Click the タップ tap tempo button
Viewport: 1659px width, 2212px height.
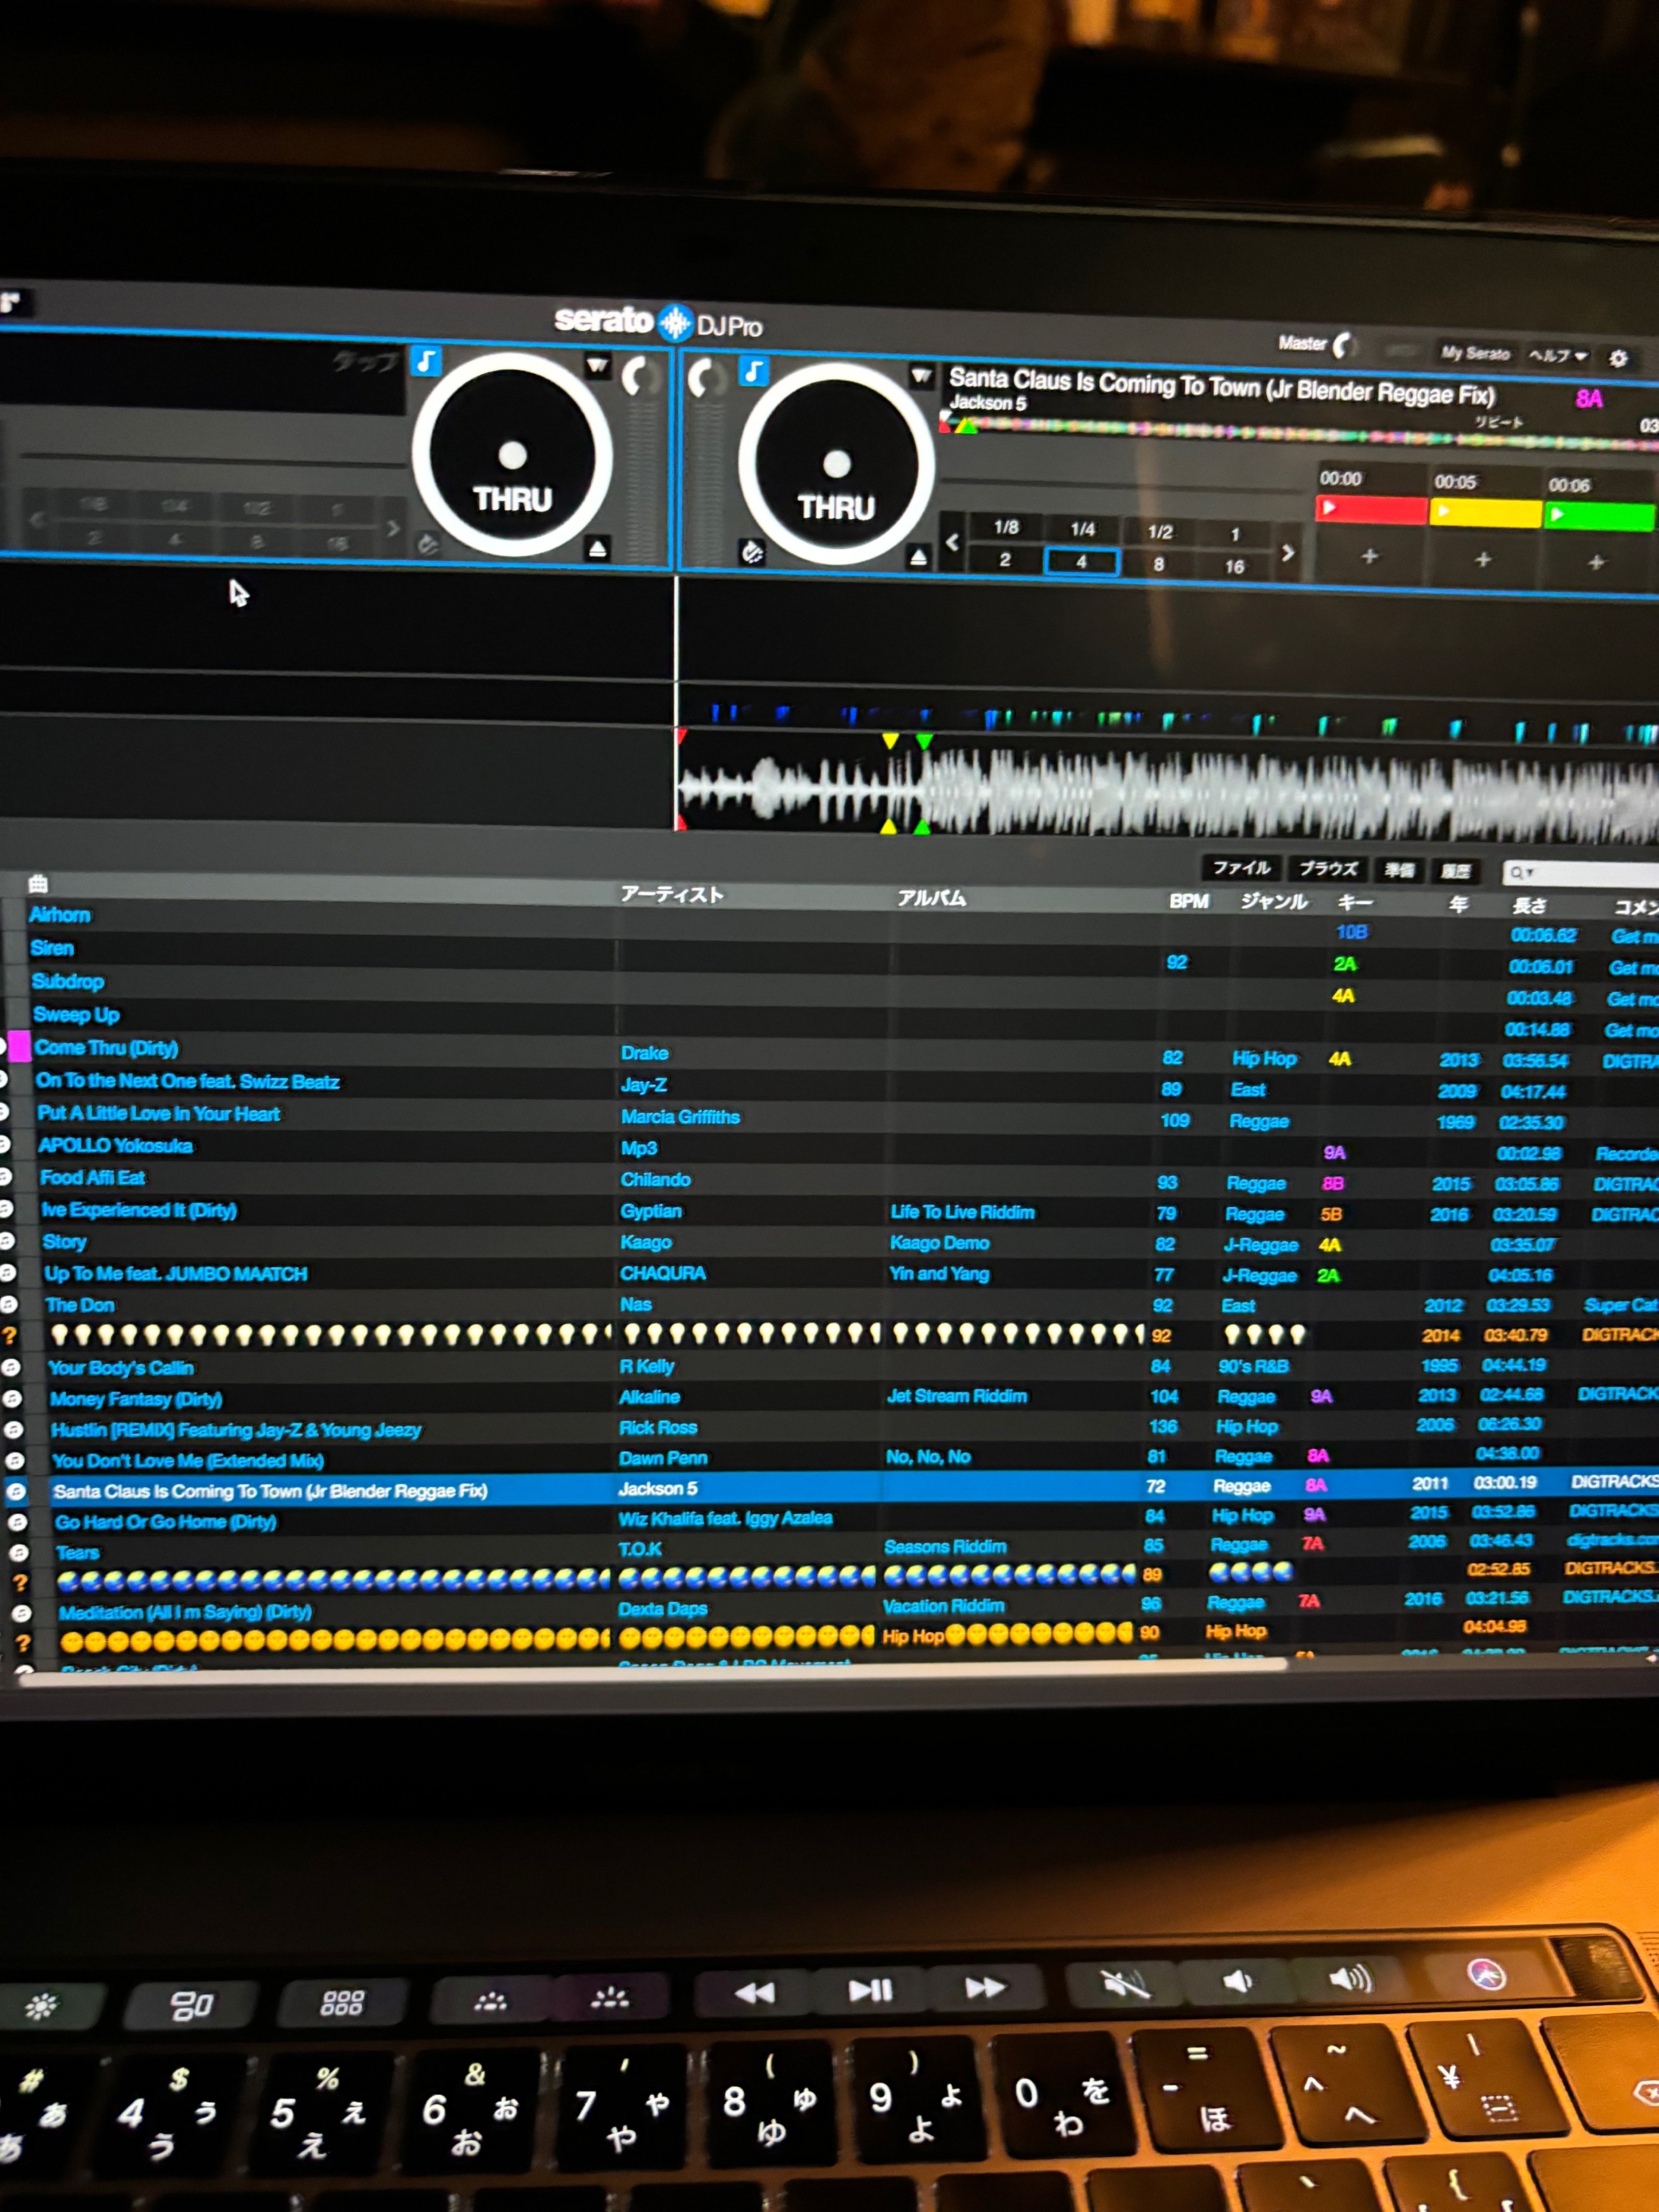click(x=366, y=362)
